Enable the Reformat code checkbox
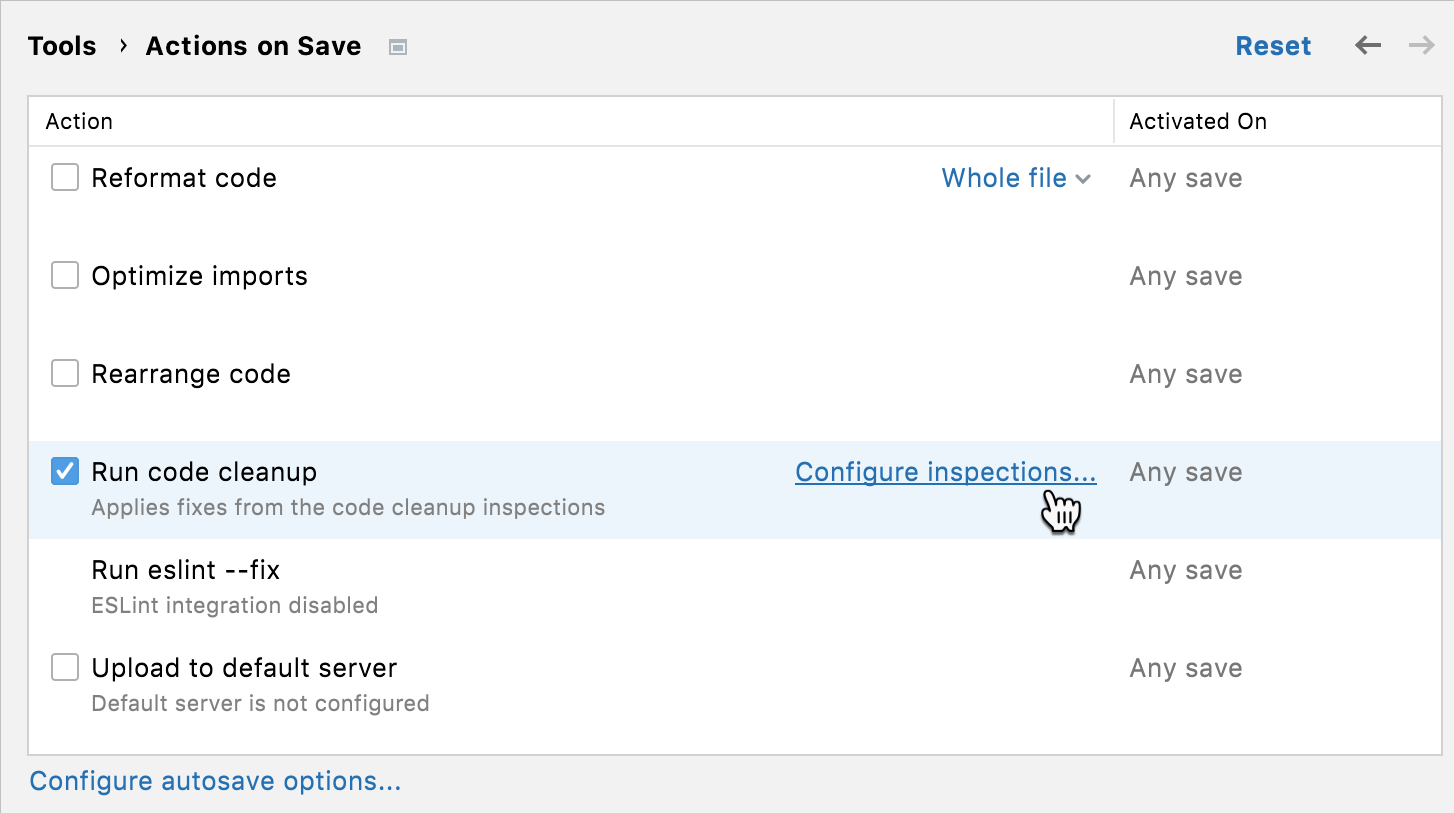The width and height of the screenshot is (1454, 813). coord(65,178)
